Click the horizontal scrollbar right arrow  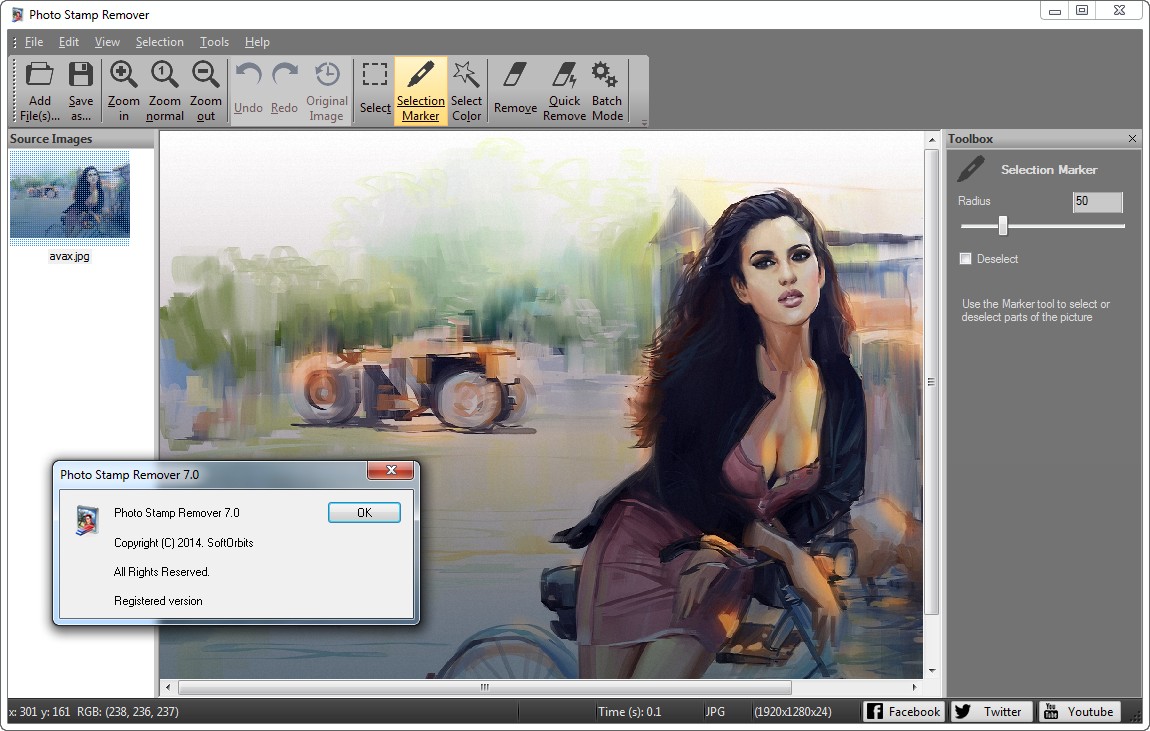pos(915,688)
